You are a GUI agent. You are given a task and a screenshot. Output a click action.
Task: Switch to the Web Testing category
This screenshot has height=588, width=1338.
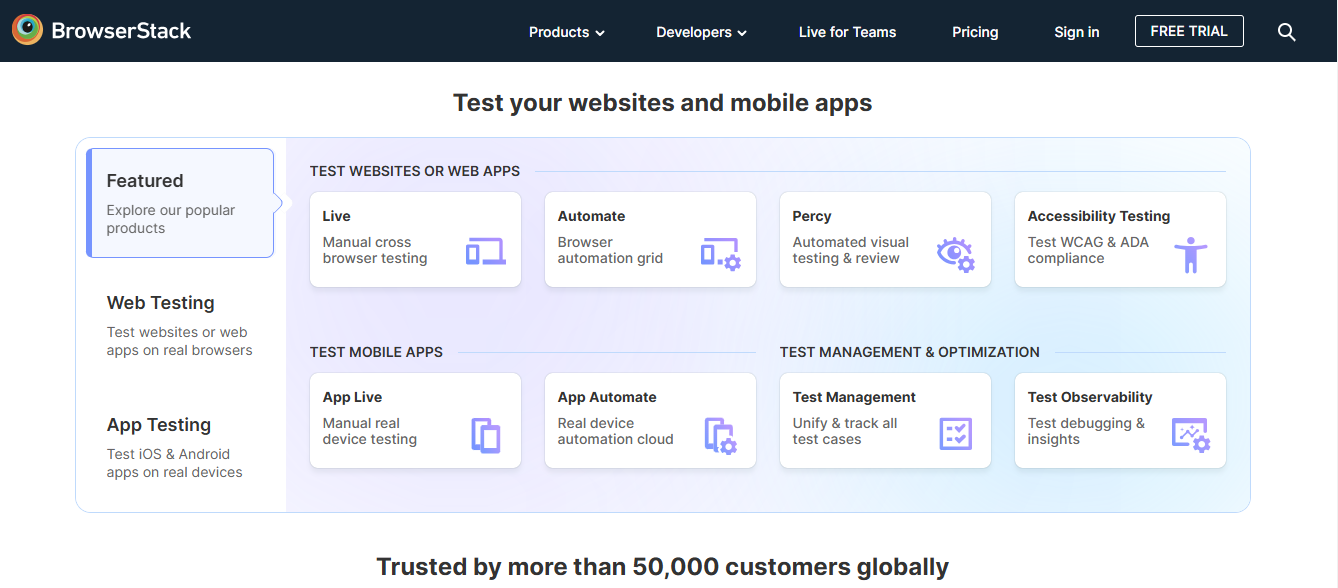(179, 323)
